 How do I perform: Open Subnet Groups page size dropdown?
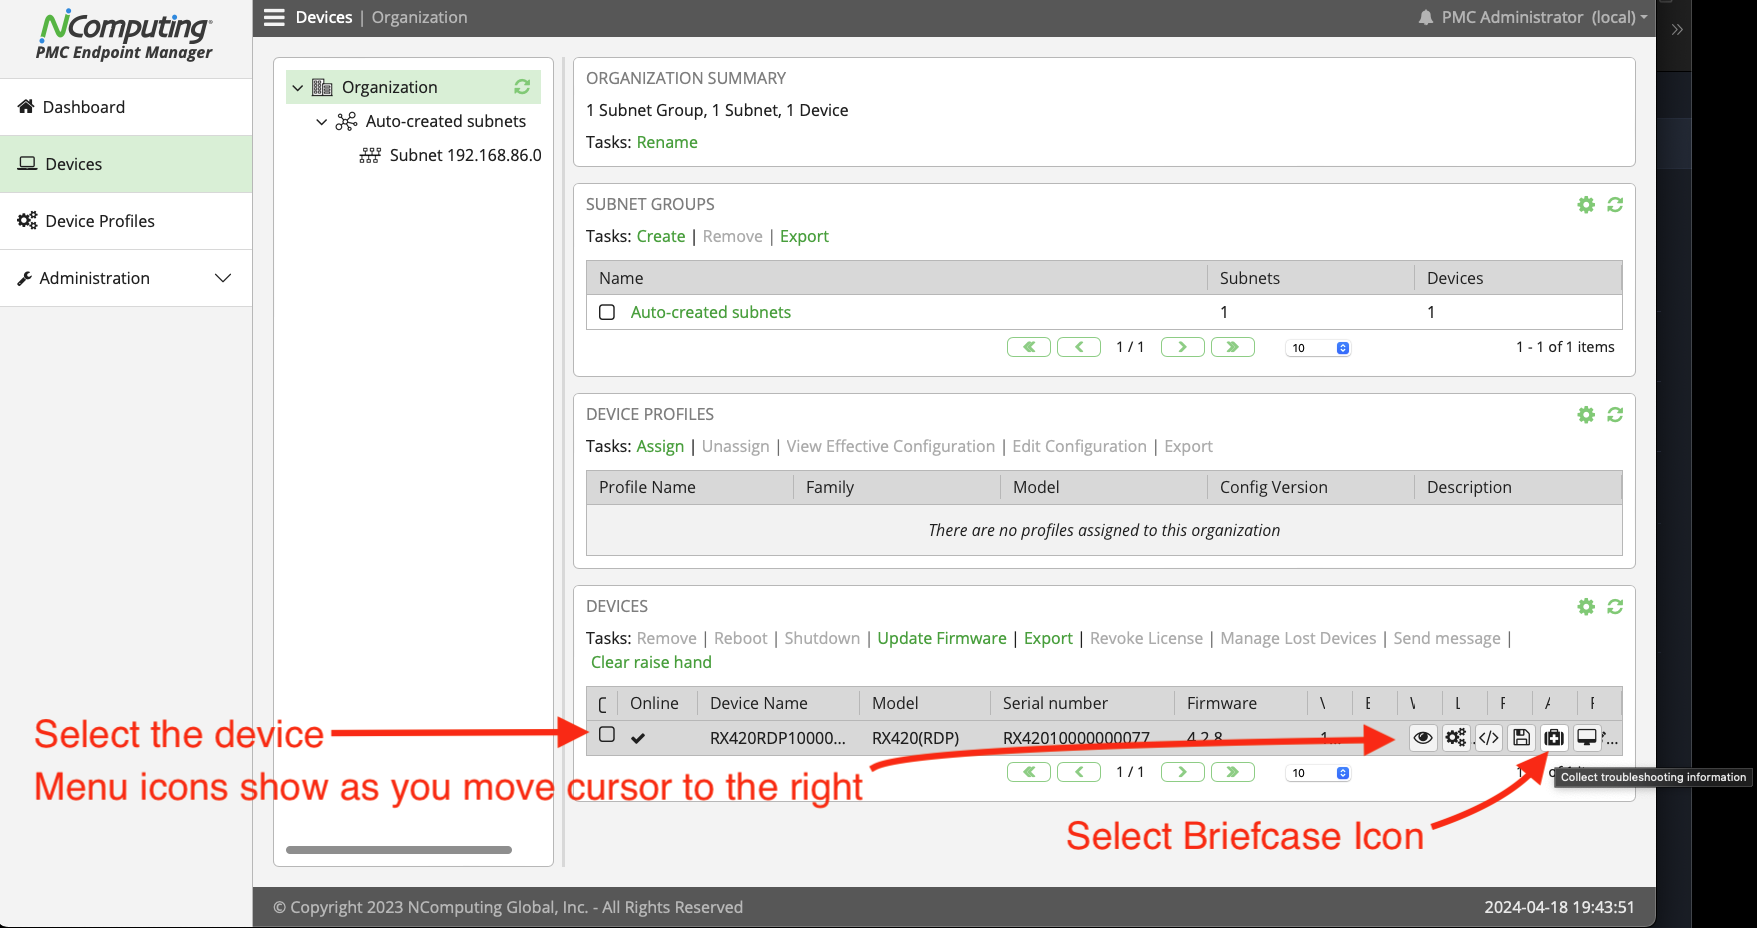[x=1319, y=348]
